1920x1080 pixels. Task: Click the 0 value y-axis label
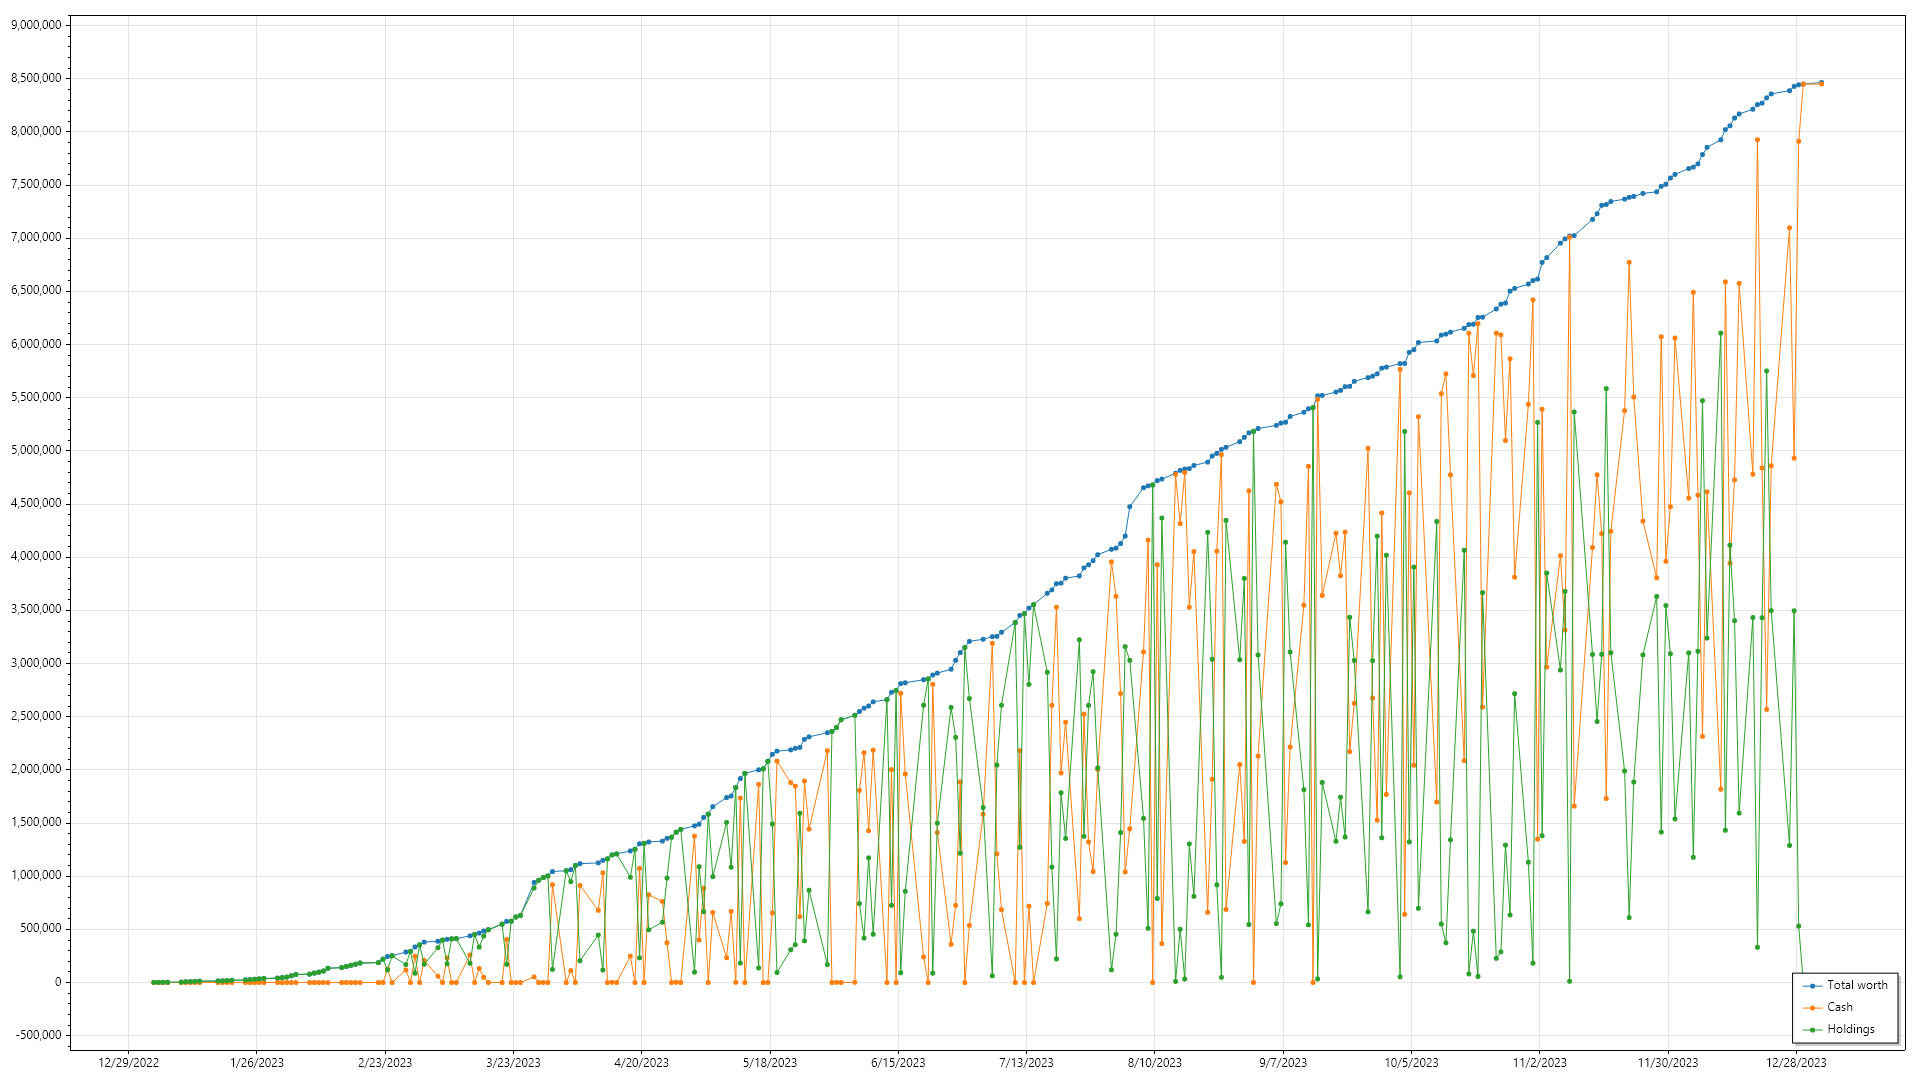[58, 982]
